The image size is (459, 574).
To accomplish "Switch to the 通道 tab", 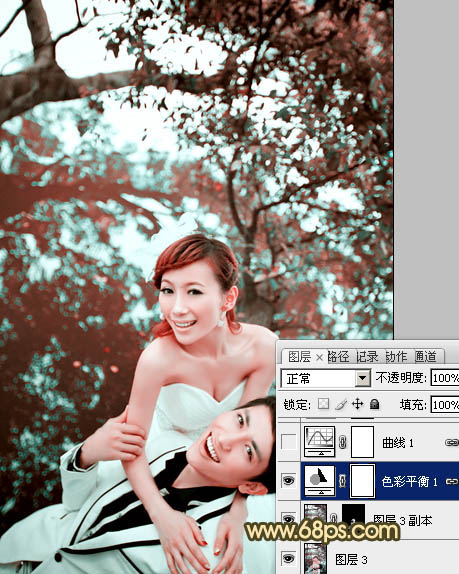I will coord(426,357).
